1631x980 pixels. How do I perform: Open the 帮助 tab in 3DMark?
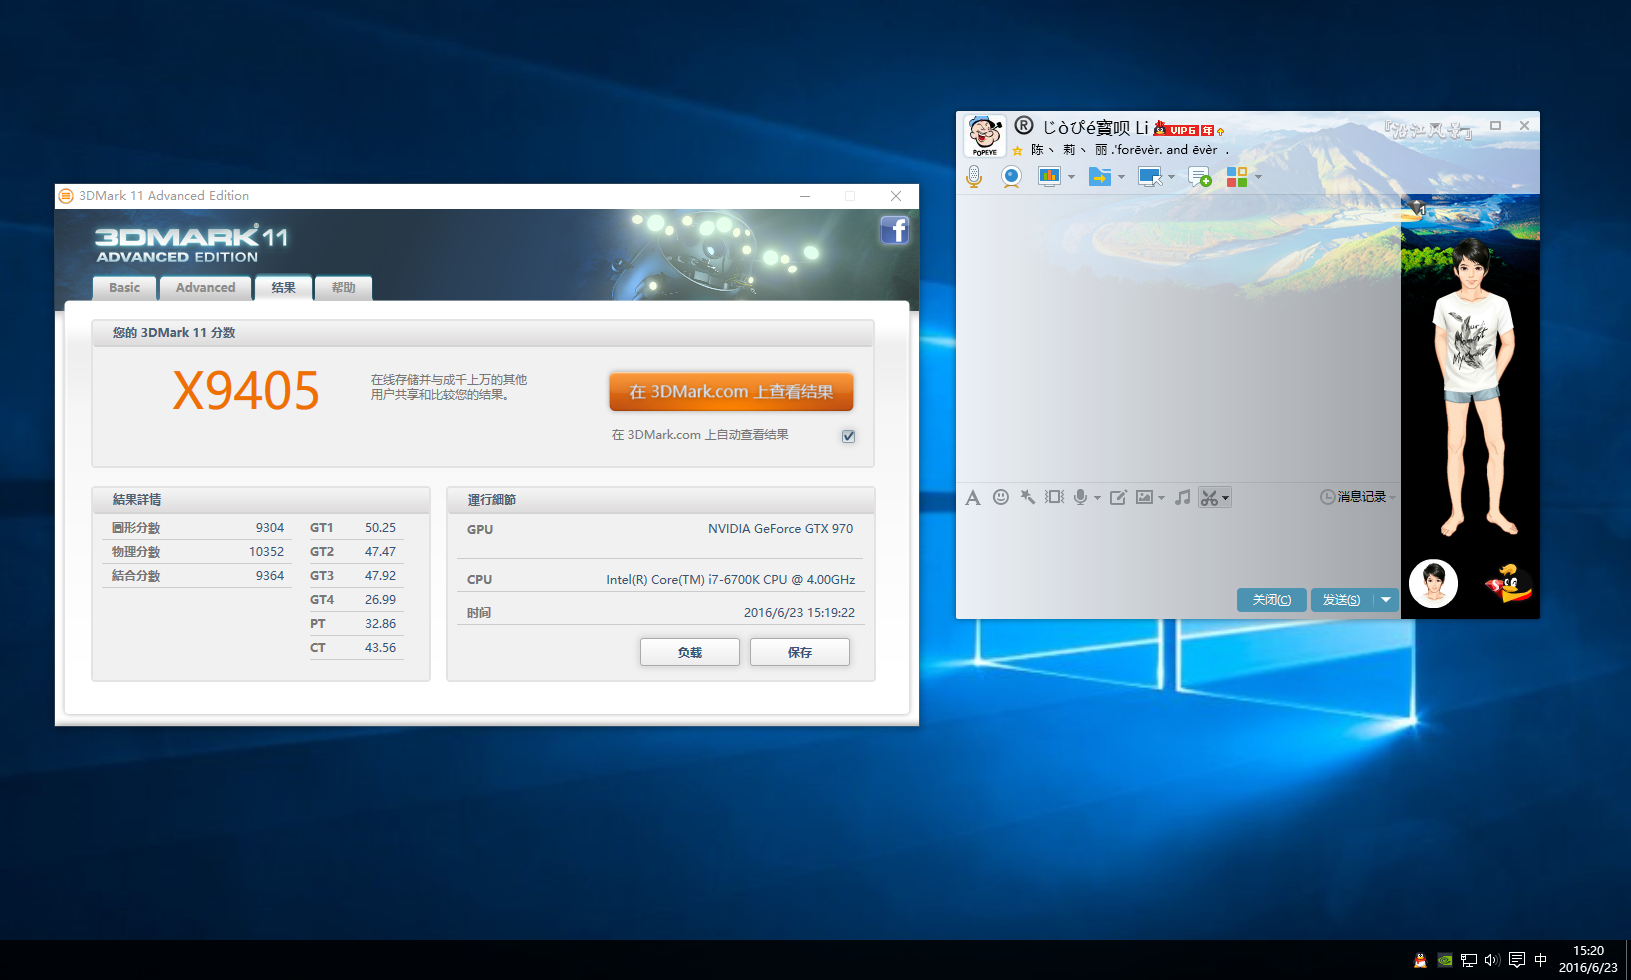tap(343, 288)
